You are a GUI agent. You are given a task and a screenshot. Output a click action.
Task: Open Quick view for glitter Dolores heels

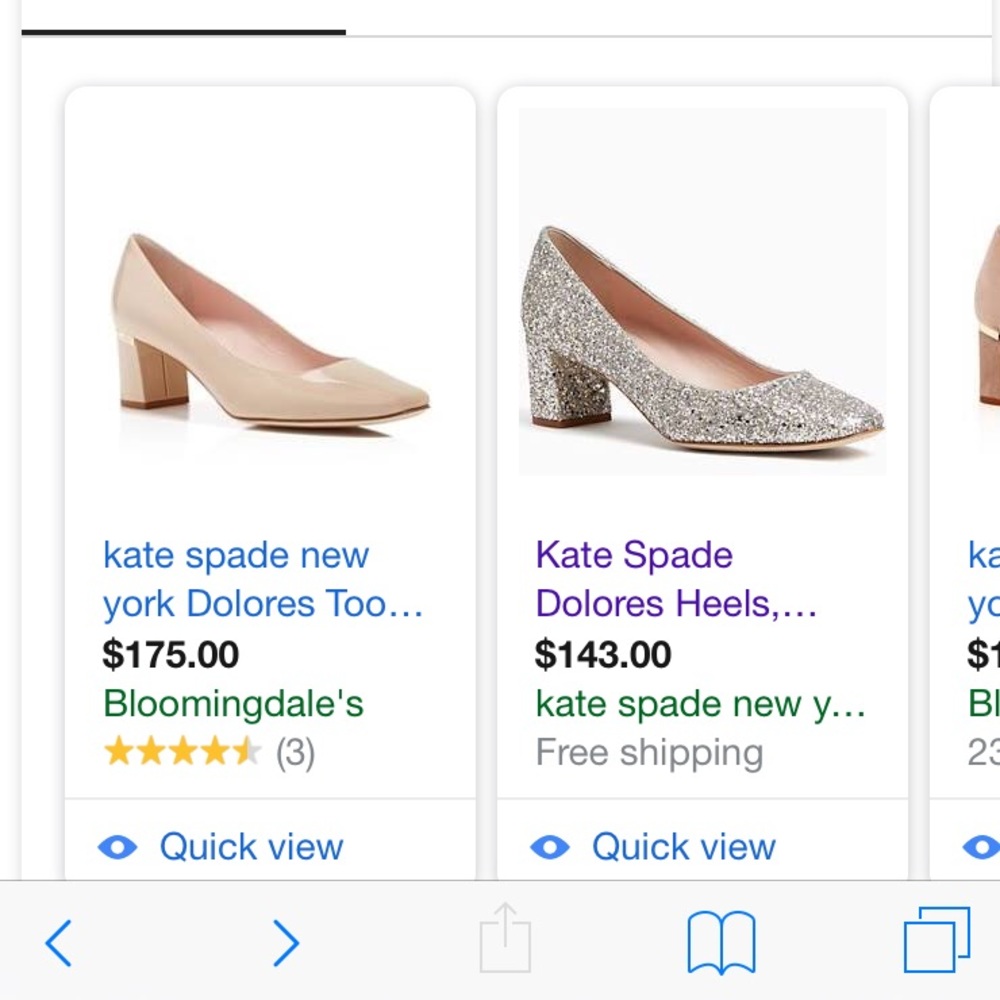(684, 847)
